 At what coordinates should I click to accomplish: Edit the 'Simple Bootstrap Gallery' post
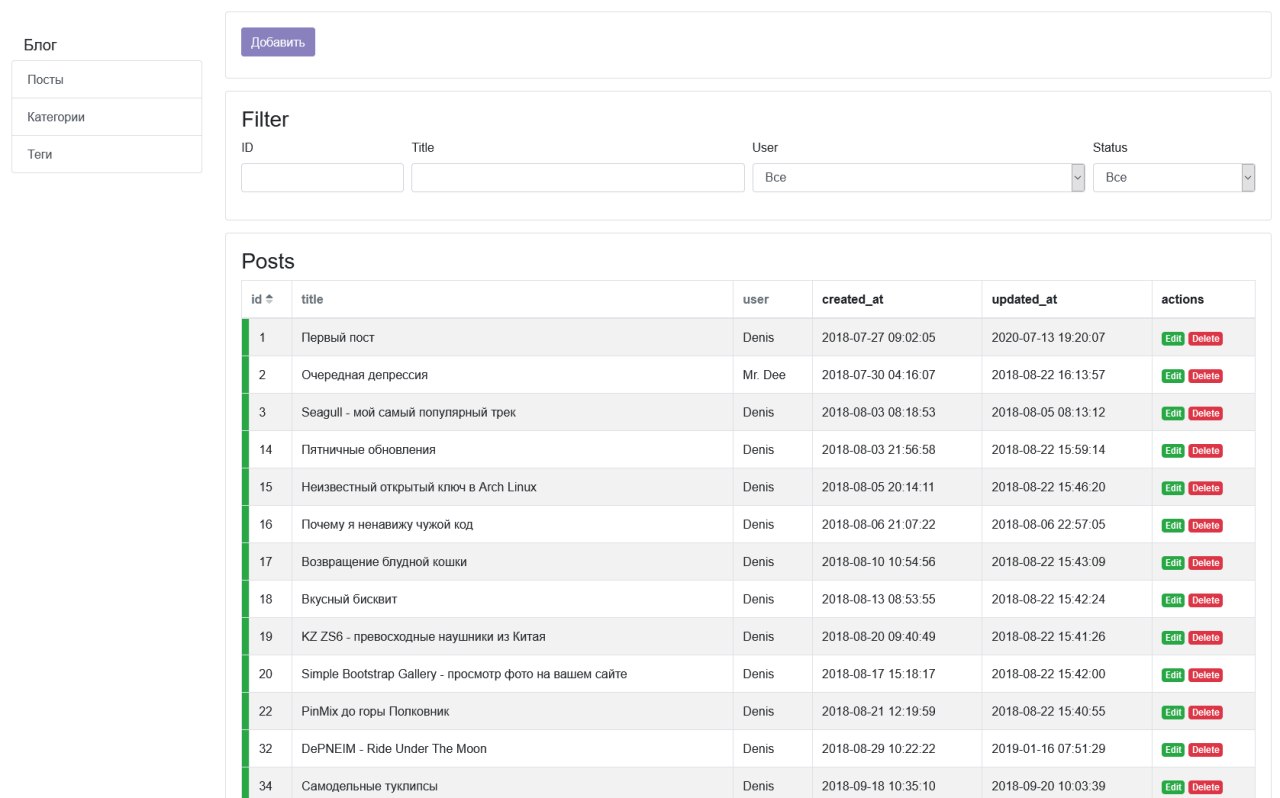(x=1173, y=675)
